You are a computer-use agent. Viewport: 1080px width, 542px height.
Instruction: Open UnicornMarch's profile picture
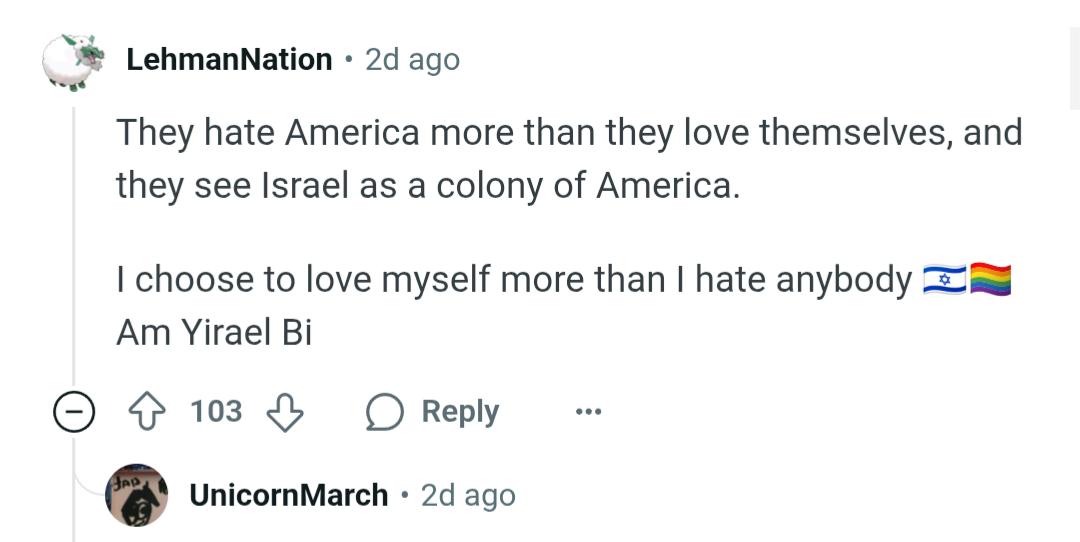136,495
